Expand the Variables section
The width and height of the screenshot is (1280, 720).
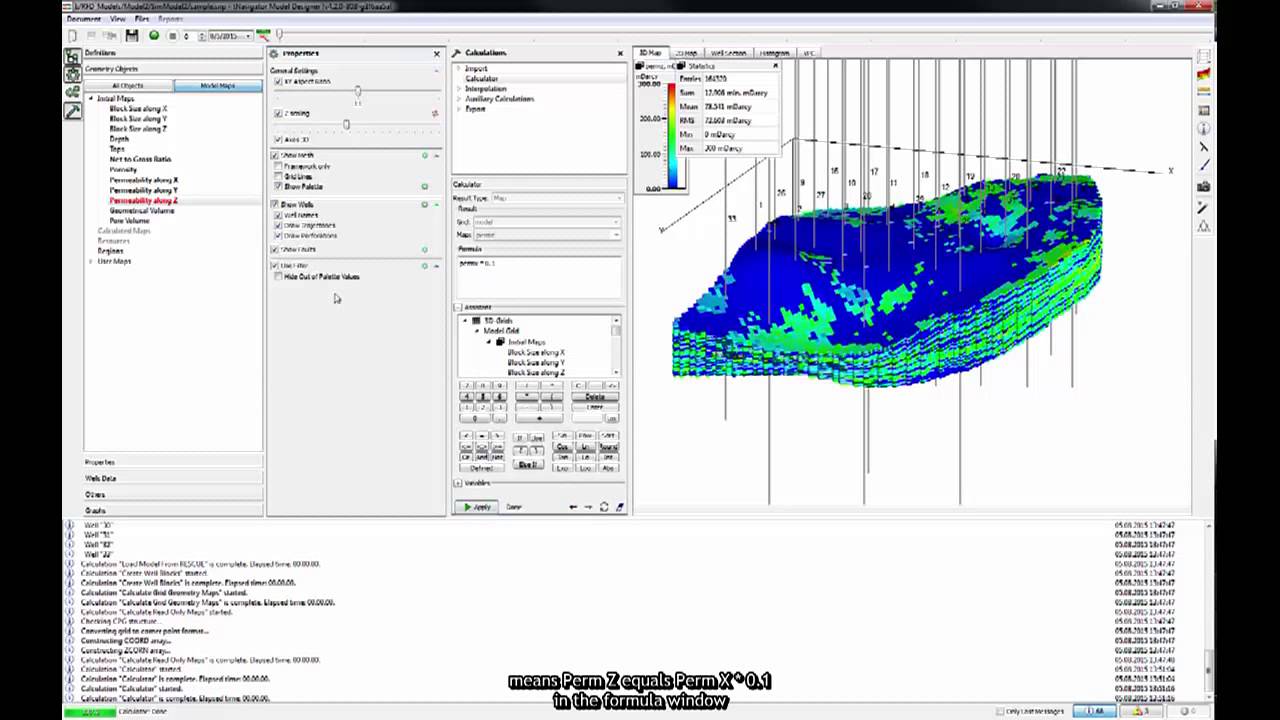click(x=458, y=483)
